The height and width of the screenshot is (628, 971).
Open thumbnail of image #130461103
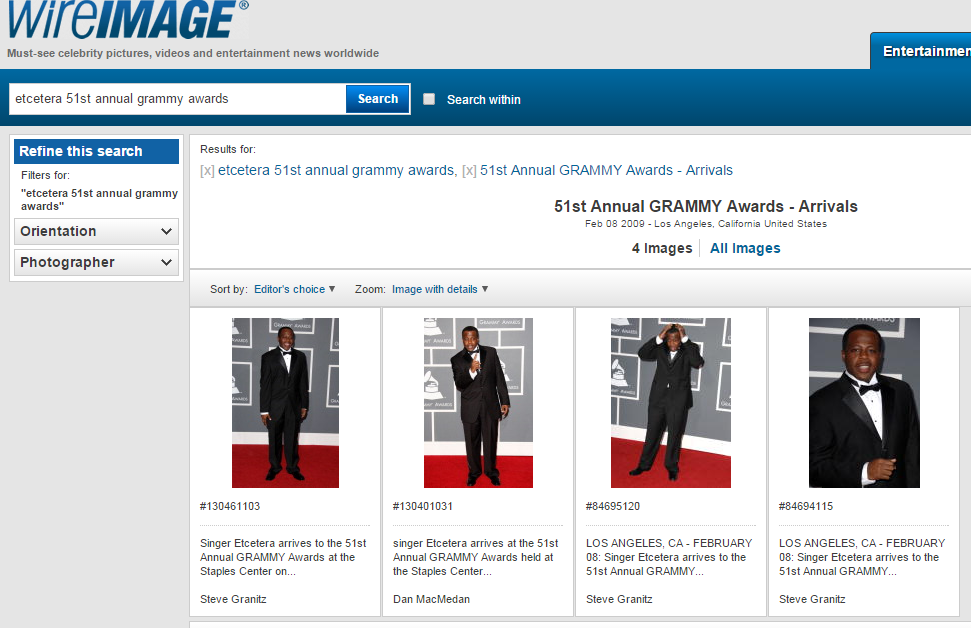[285, 402]
